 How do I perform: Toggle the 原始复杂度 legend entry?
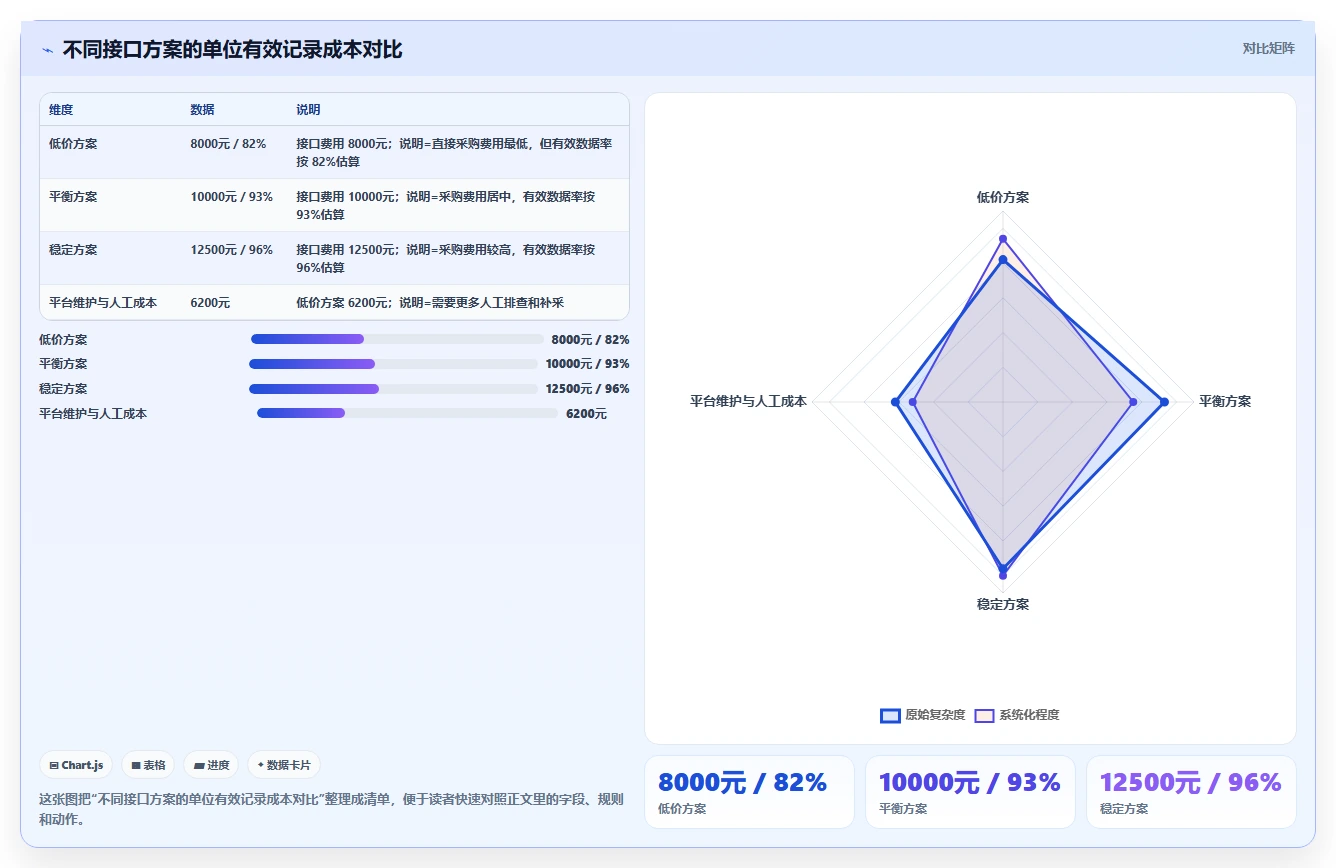pyautogui.click(x=922, y=715)
